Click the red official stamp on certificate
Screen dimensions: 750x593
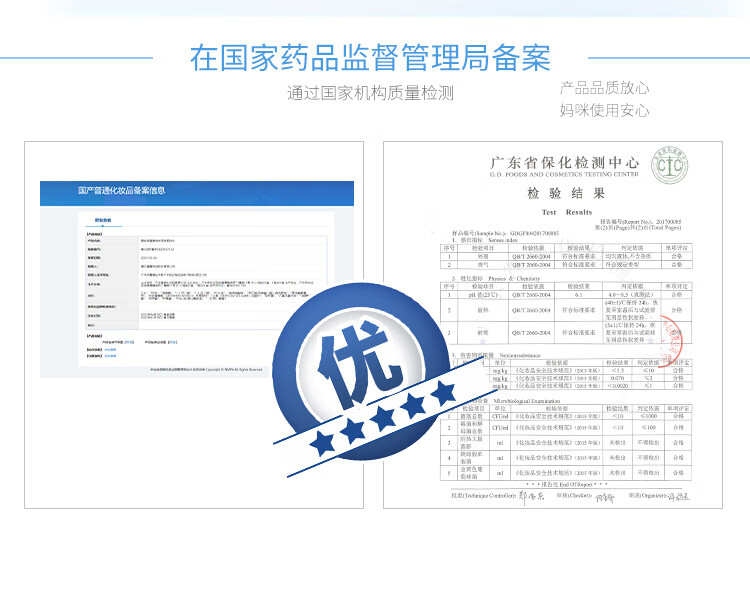pyautogui.click(x=671, y=339)
